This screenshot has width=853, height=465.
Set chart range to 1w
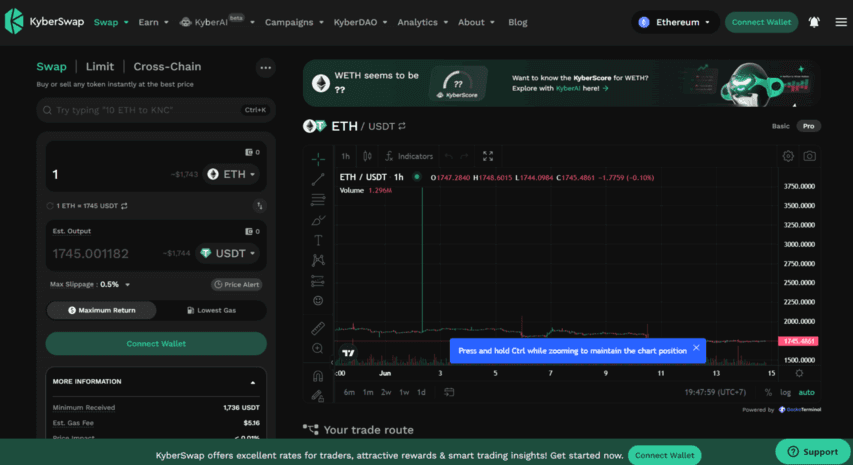404,392
